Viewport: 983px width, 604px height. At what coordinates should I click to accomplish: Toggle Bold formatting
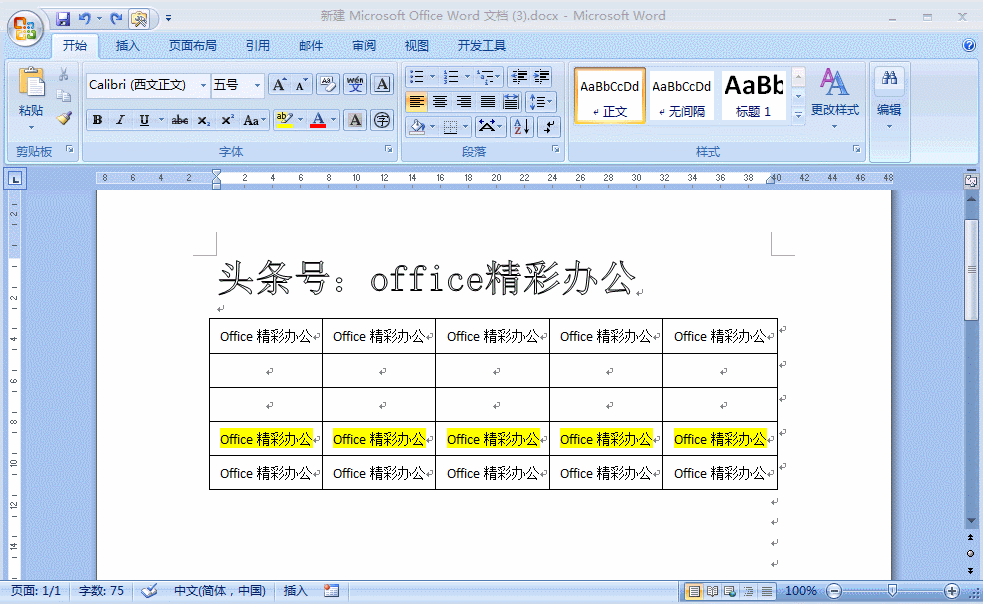click(97, 120)
